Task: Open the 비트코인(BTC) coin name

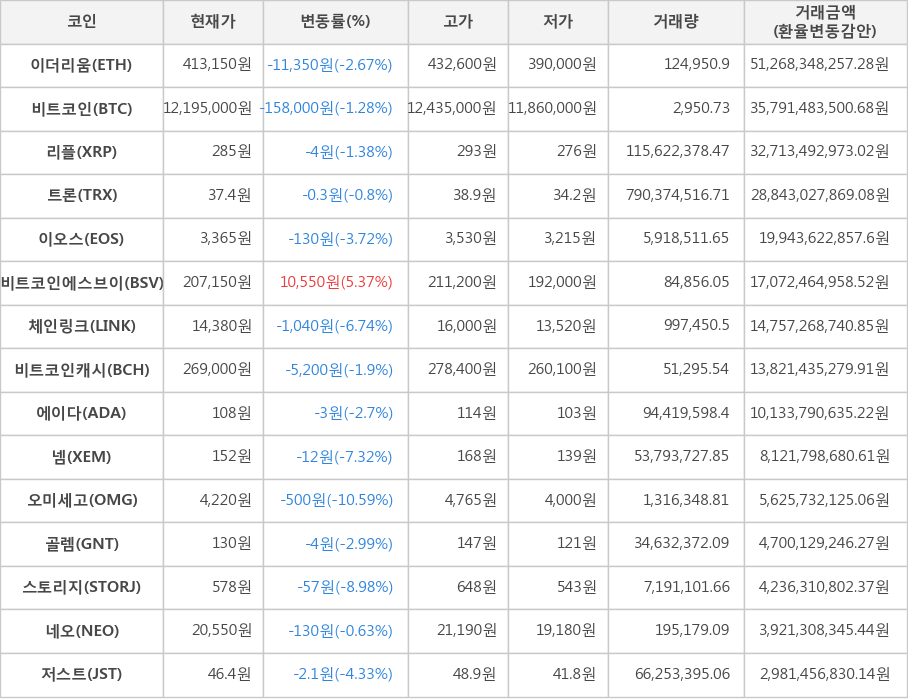Action: pos(82,109)
